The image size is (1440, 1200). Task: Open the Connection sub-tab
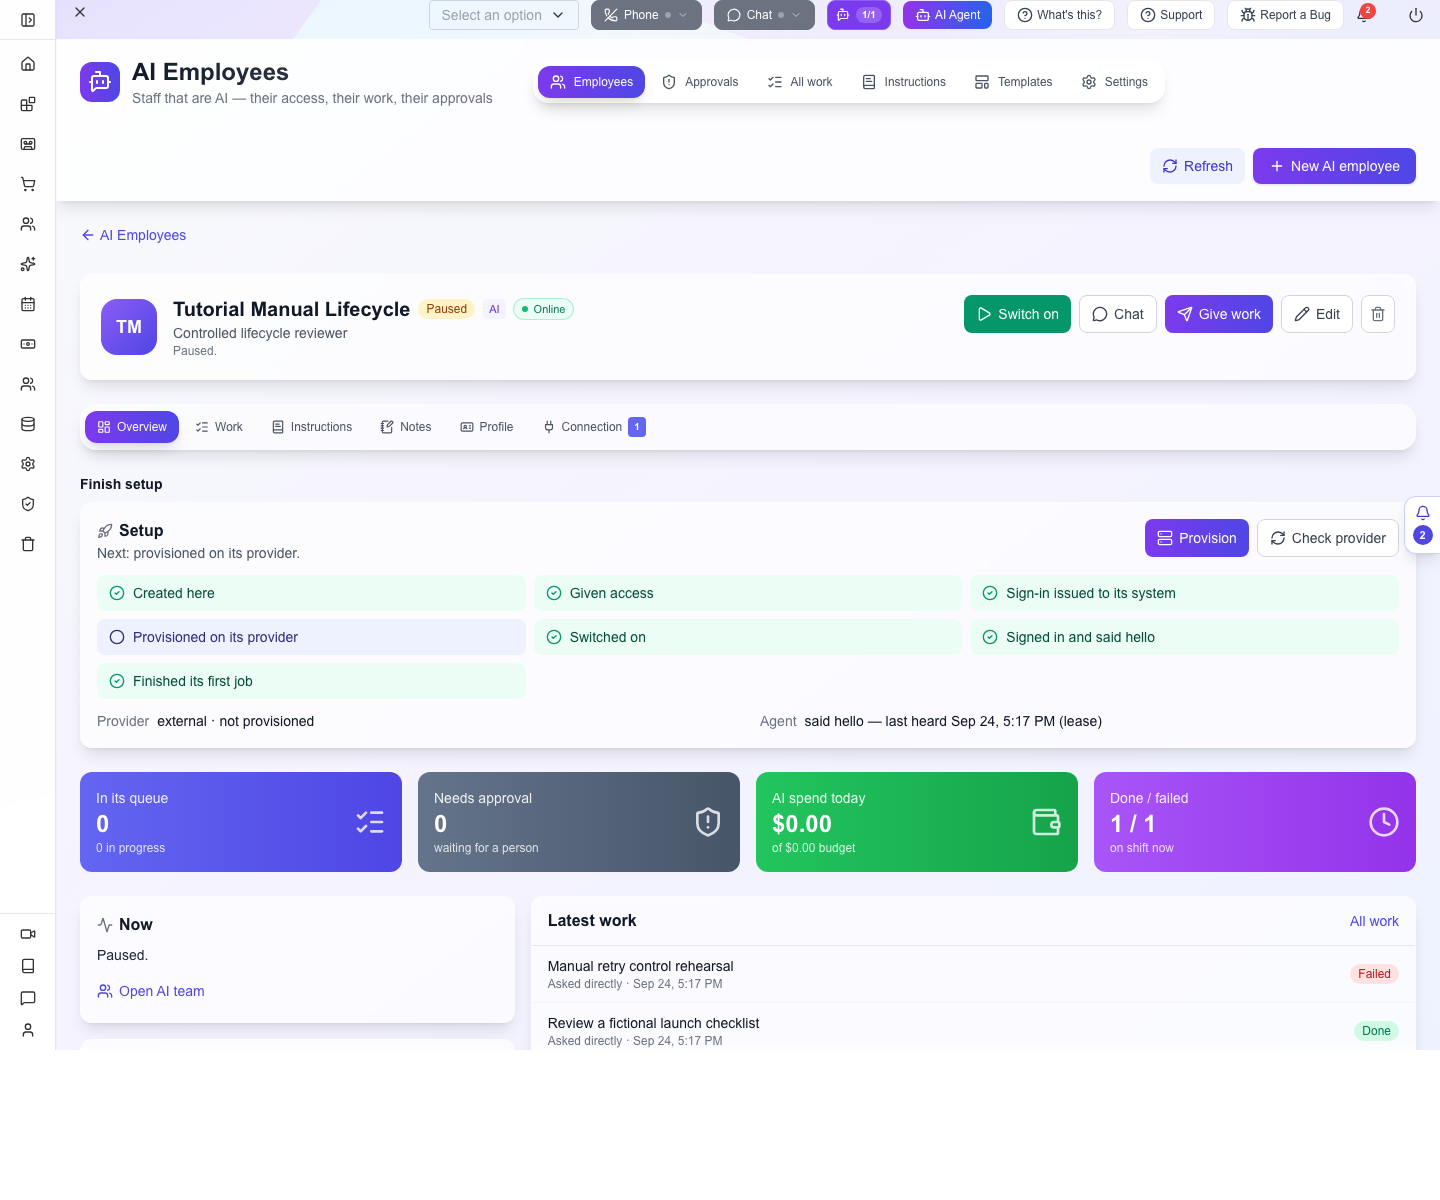point(594,427)
